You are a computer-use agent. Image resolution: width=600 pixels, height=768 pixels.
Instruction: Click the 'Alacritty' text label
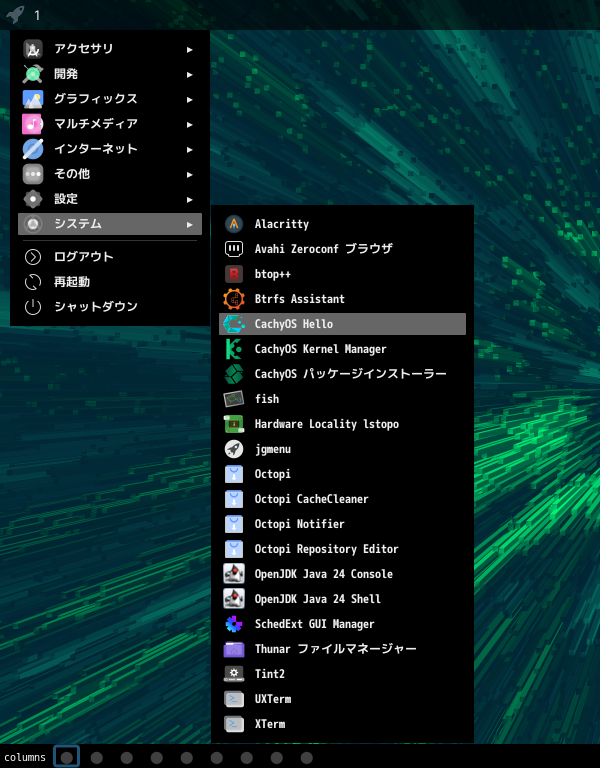tap(282, 224)
